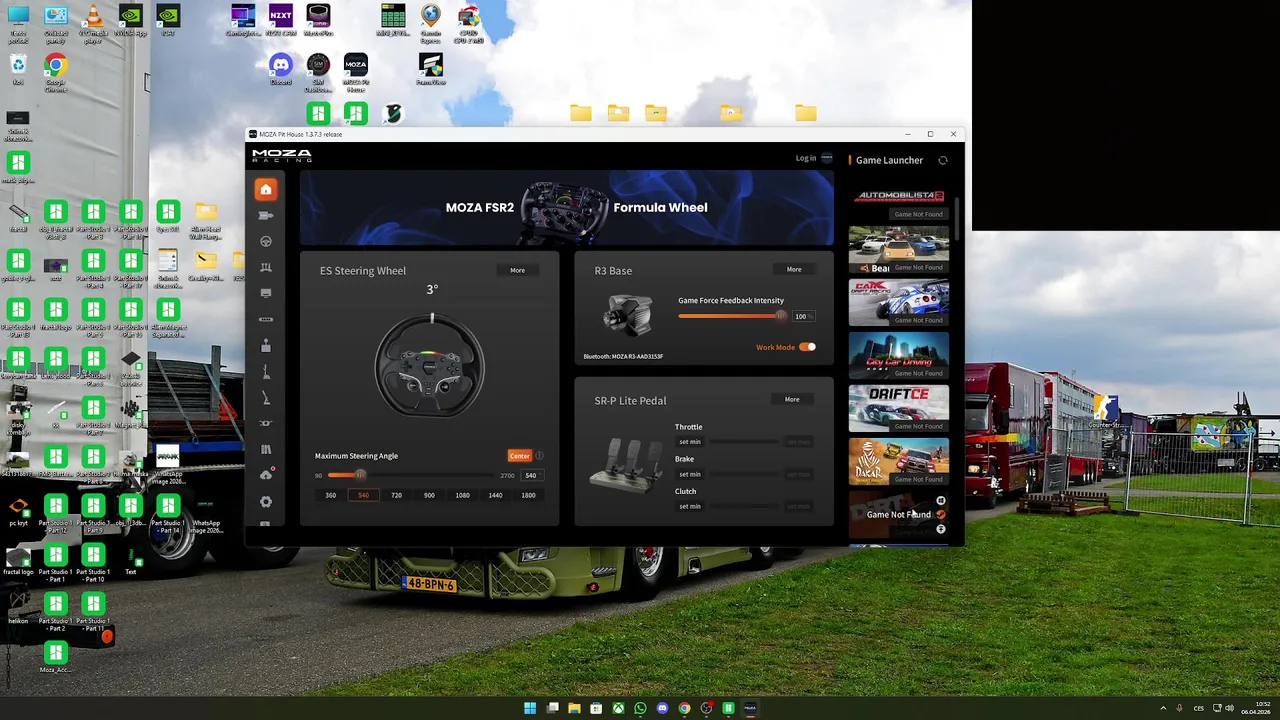
Task: Click the force feedback 100 value field
Action: [x=802, y=316]
